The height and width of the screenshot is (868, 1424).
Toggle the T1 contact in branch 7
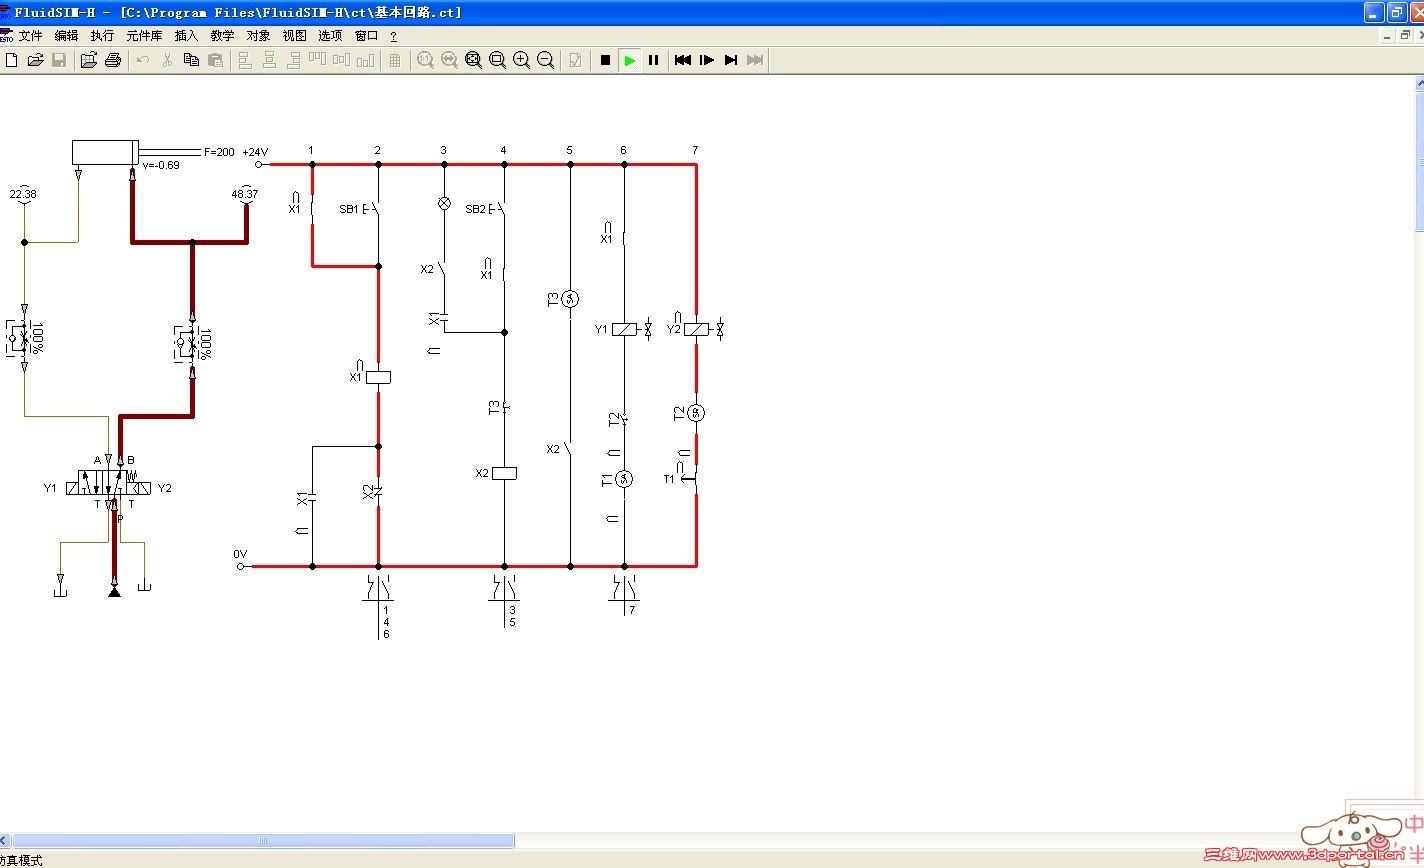pyautogui.click(x=692, y=479)
